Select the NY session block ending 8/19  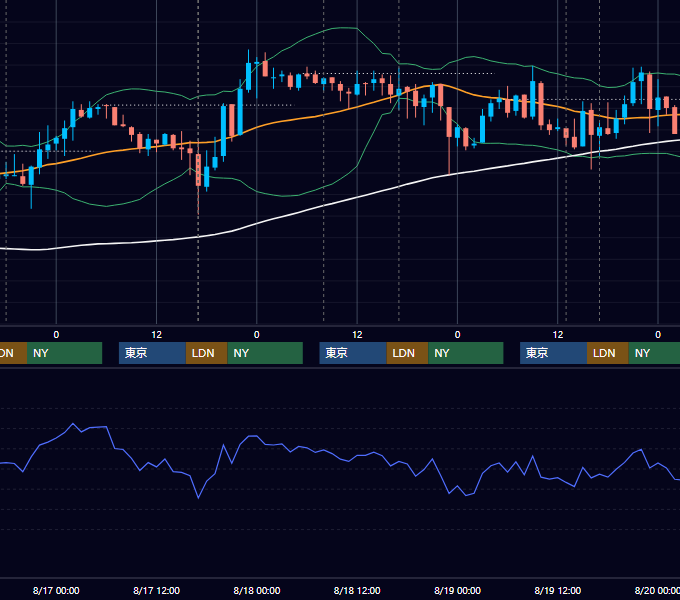(466, 353)
